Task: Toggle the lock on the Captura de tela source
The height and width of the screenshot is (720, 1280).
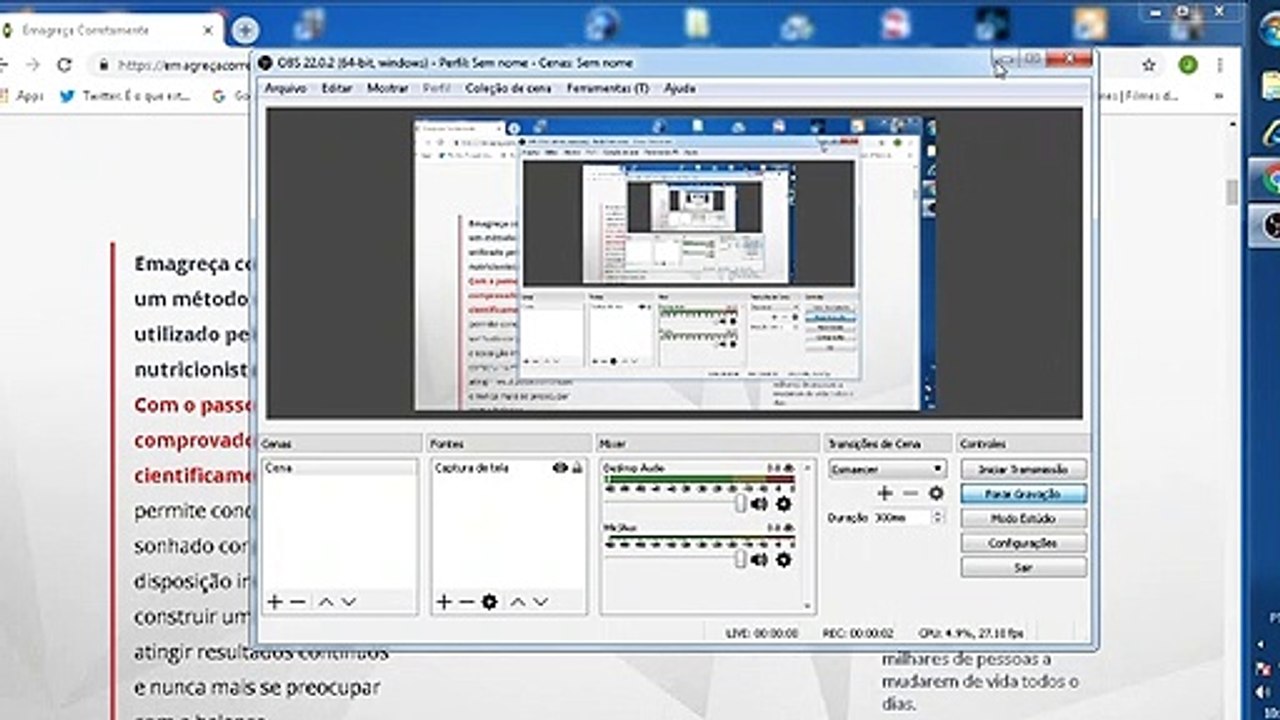Action: pyautogui.click(x=577, y=467)
